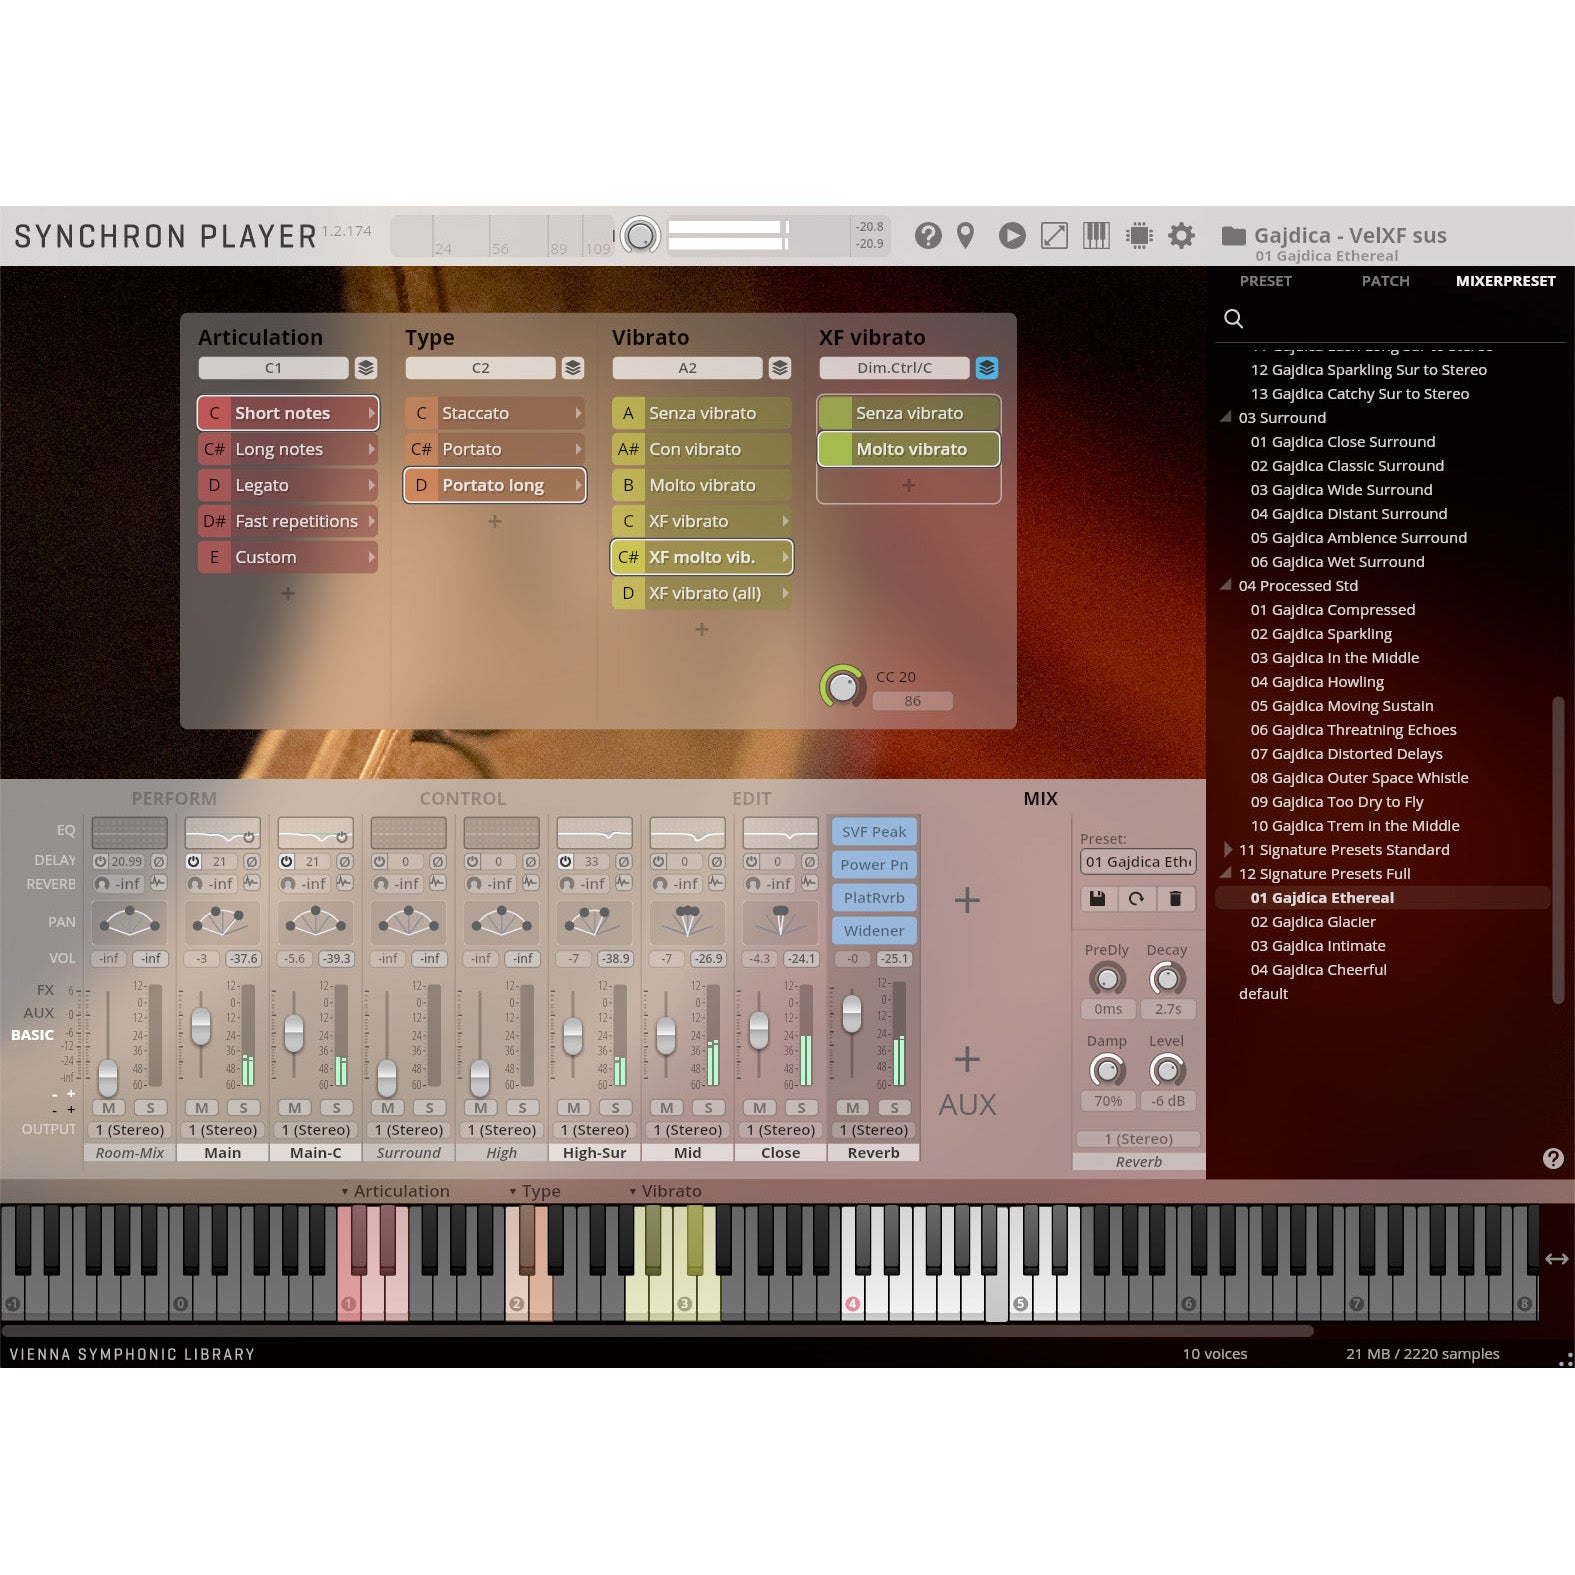Viewport: 1575px width, 1575px height.
Task: Delete preset using the trash icon
Action: [x=1175, y=899]
